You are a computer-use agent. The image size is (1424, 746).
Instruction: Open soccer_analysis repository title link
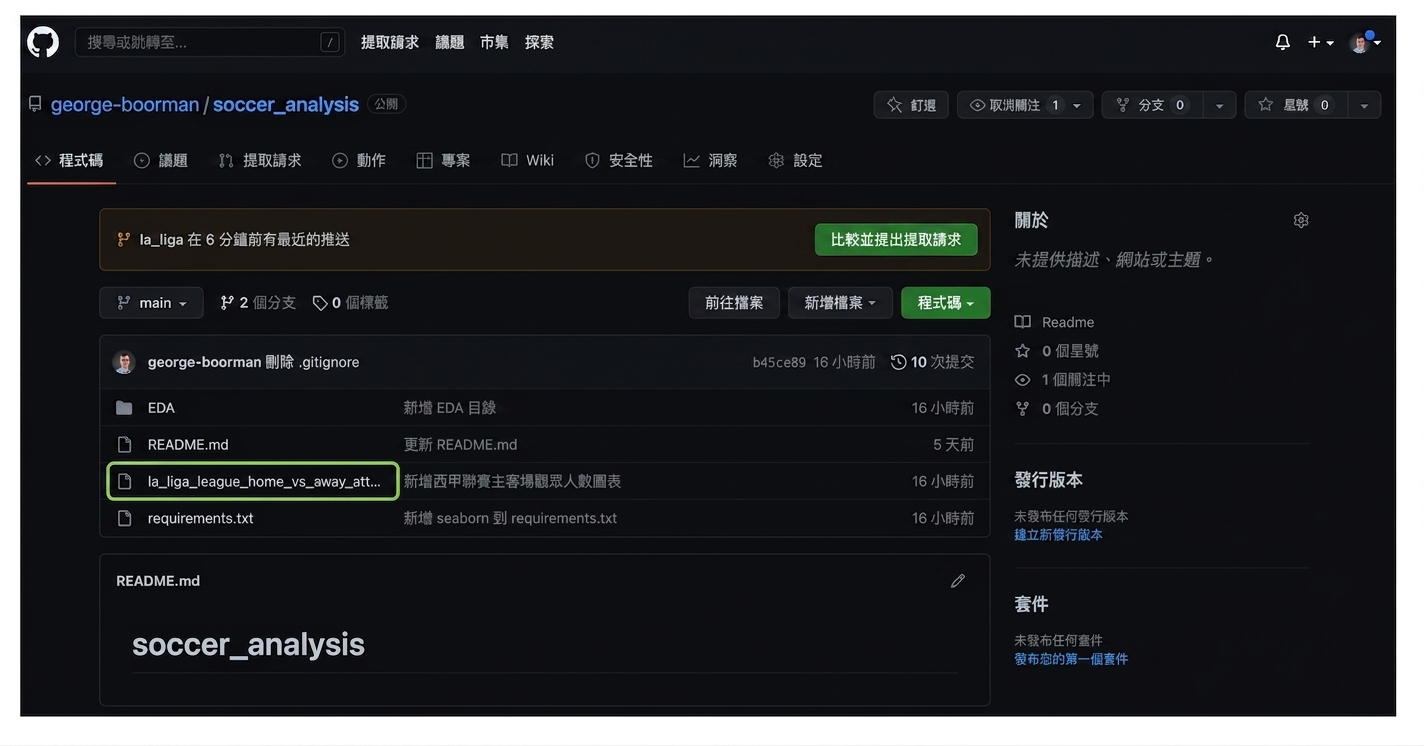286,104
